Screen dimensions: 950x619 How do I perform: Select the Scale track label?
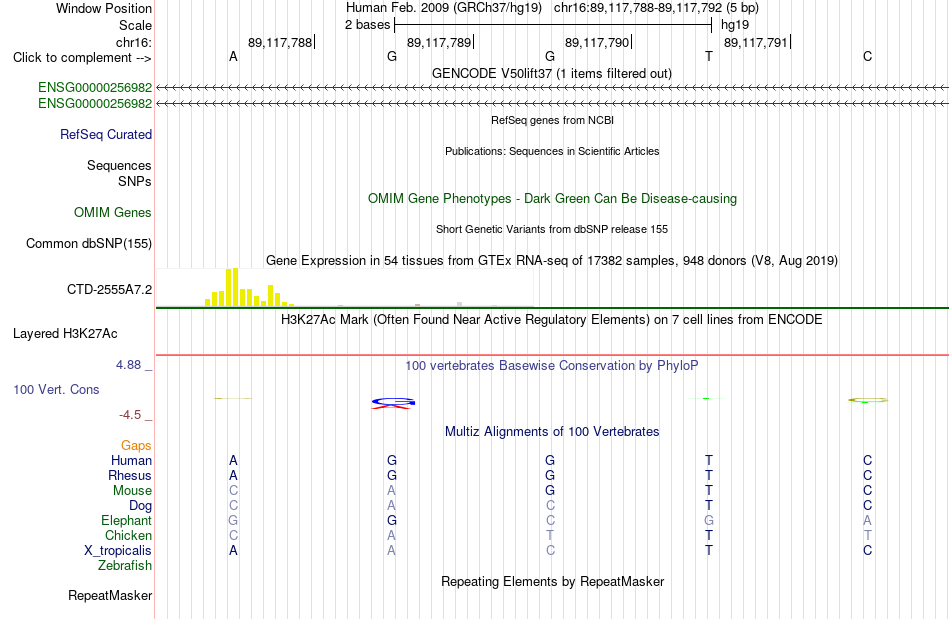[135, 25]
